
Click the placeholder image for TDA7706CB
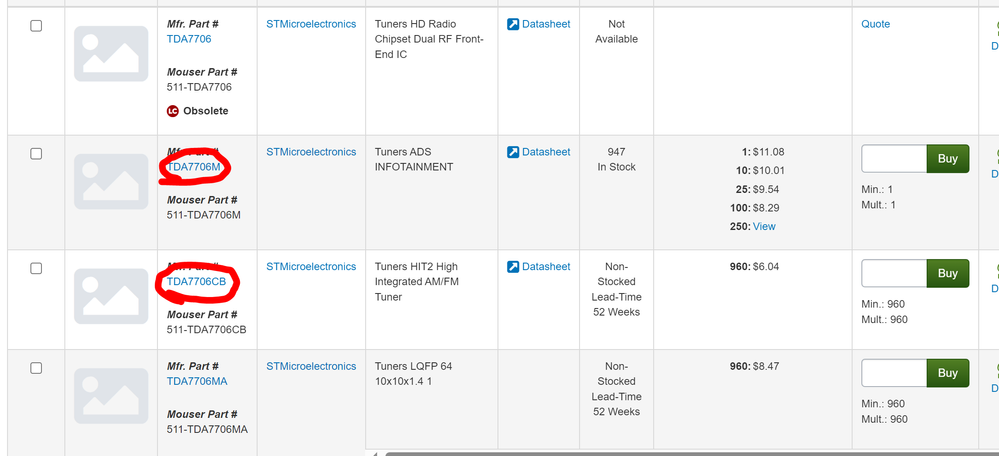tap(111, 296)
